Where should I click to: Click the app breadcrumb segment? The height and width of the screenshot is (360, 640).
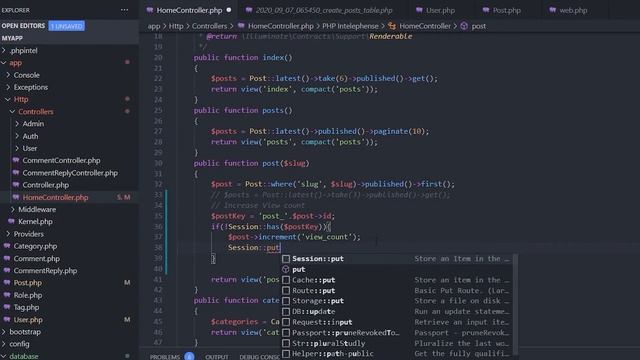click(x=153, y=26)
